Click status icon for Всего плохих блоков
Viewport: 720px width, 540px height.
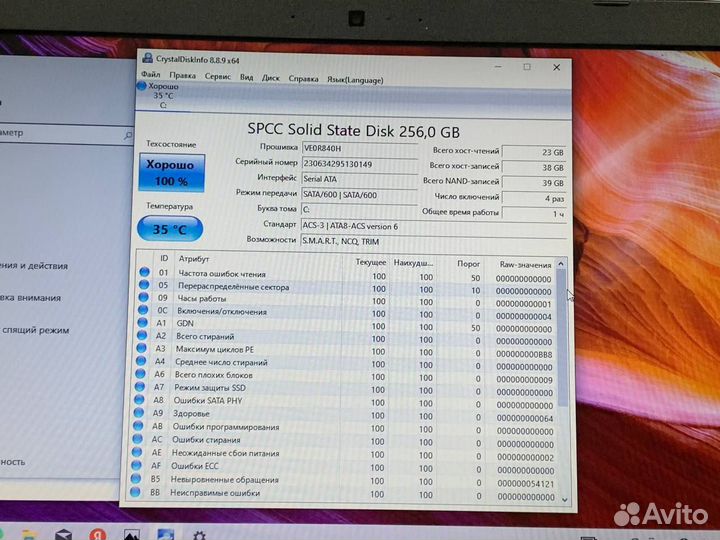[x=140, y=374]
